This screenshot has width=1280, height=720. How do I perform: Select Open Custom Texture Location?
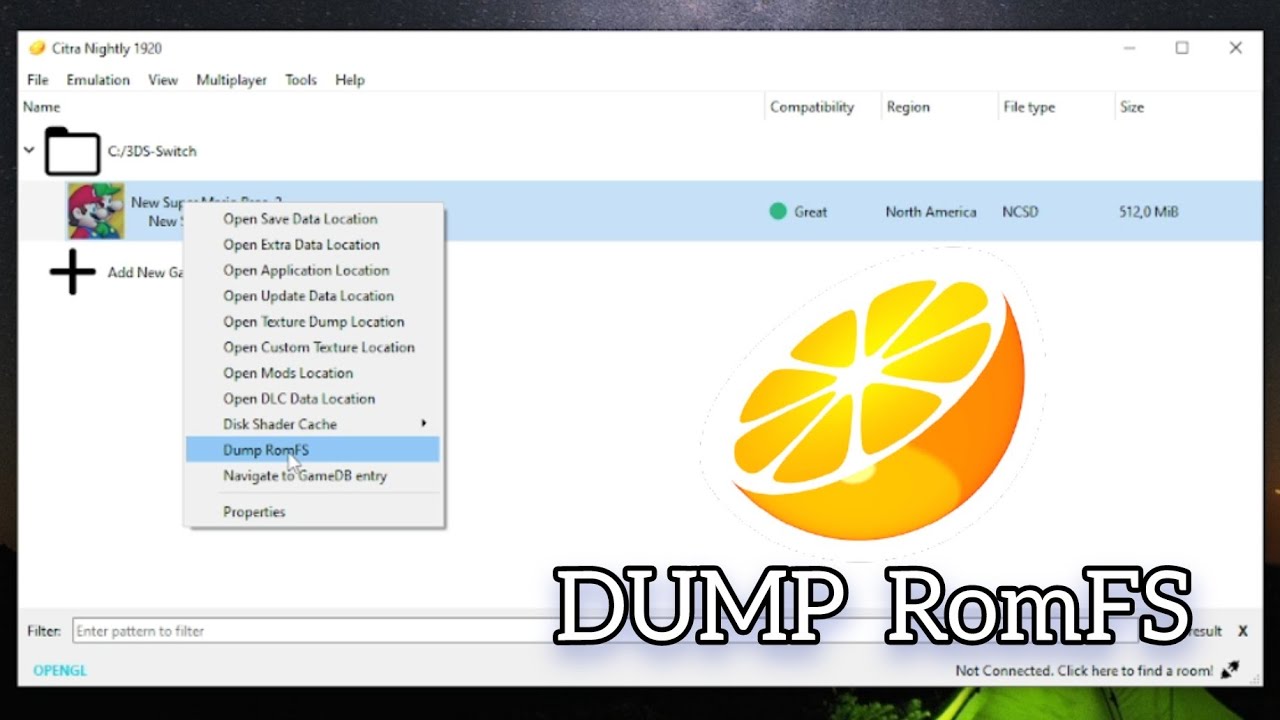click(312, 347)
